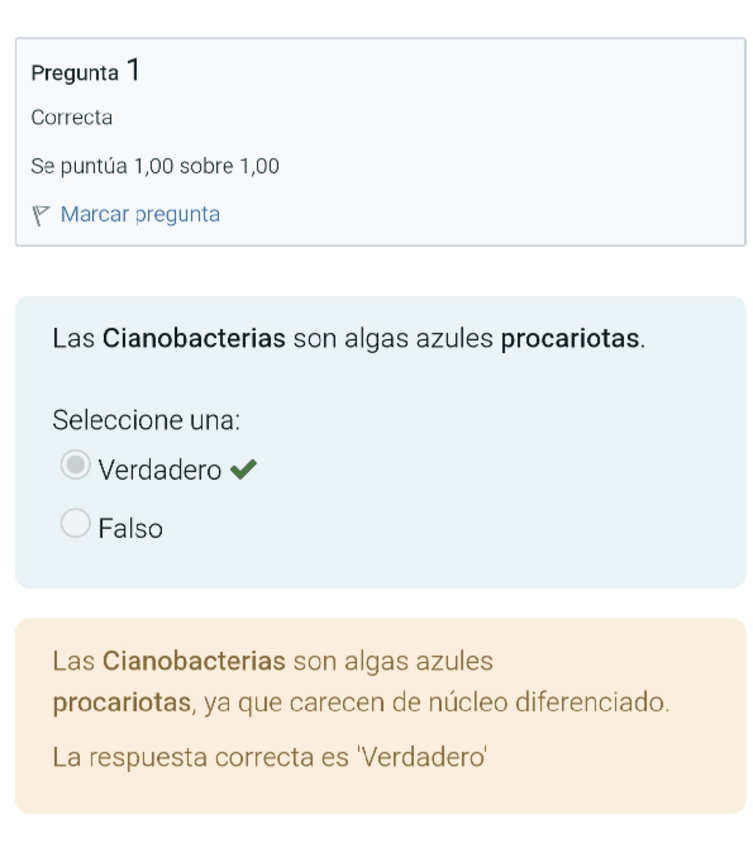Viewport: 753px width, 848px height.
Task: Click the La respuesta correcta es 'Verdadero' line
Action: [270, 756]
